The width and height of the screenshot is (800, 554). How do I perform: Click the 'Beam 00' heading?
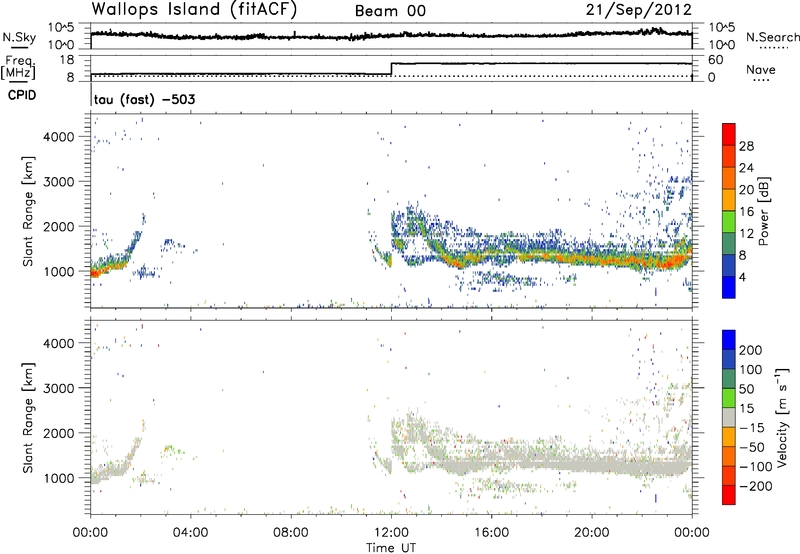click(x=390, y=11)
